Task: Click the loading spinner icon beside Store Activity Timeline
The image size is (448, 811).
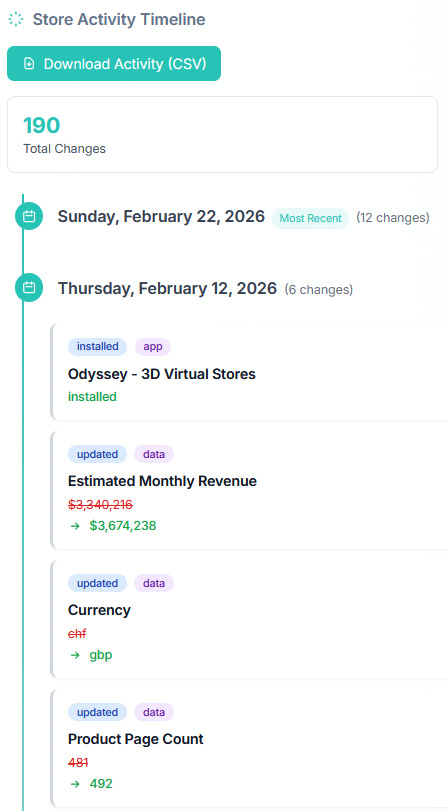Action: 16,20
